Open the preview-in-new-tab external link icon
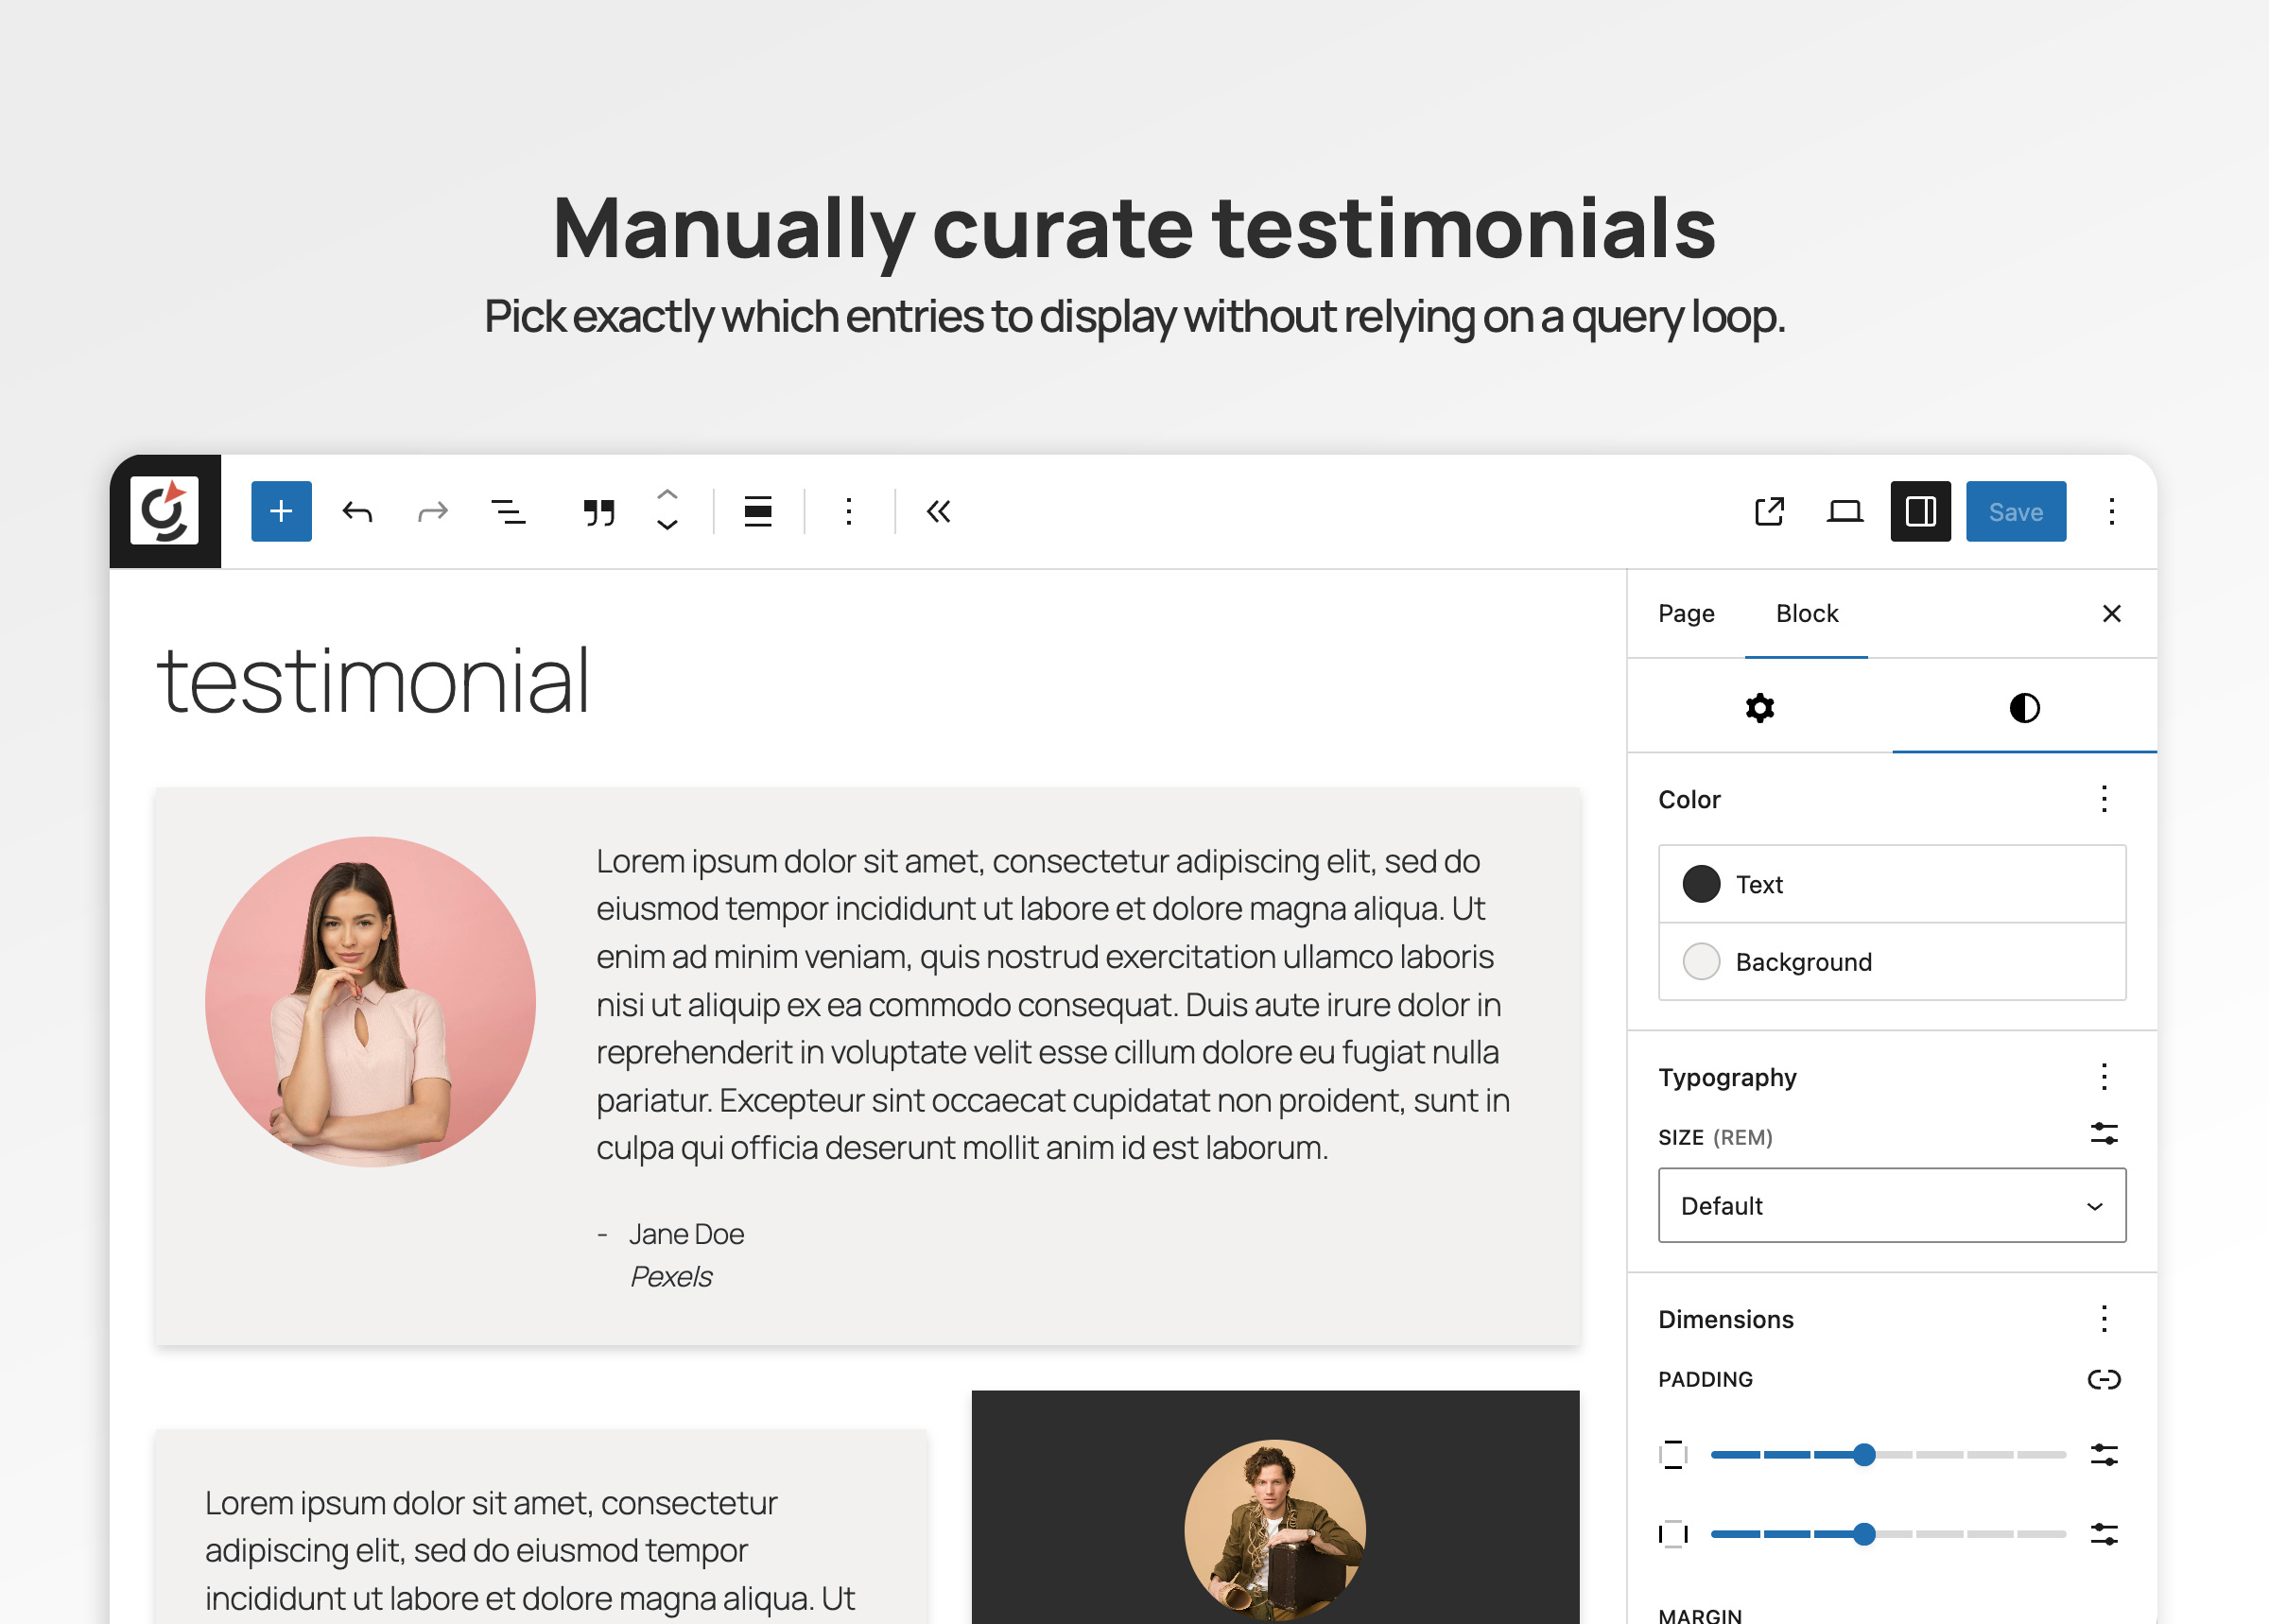The height and width of the screenshot is (1624, 2269). (x=1769, y=511)
